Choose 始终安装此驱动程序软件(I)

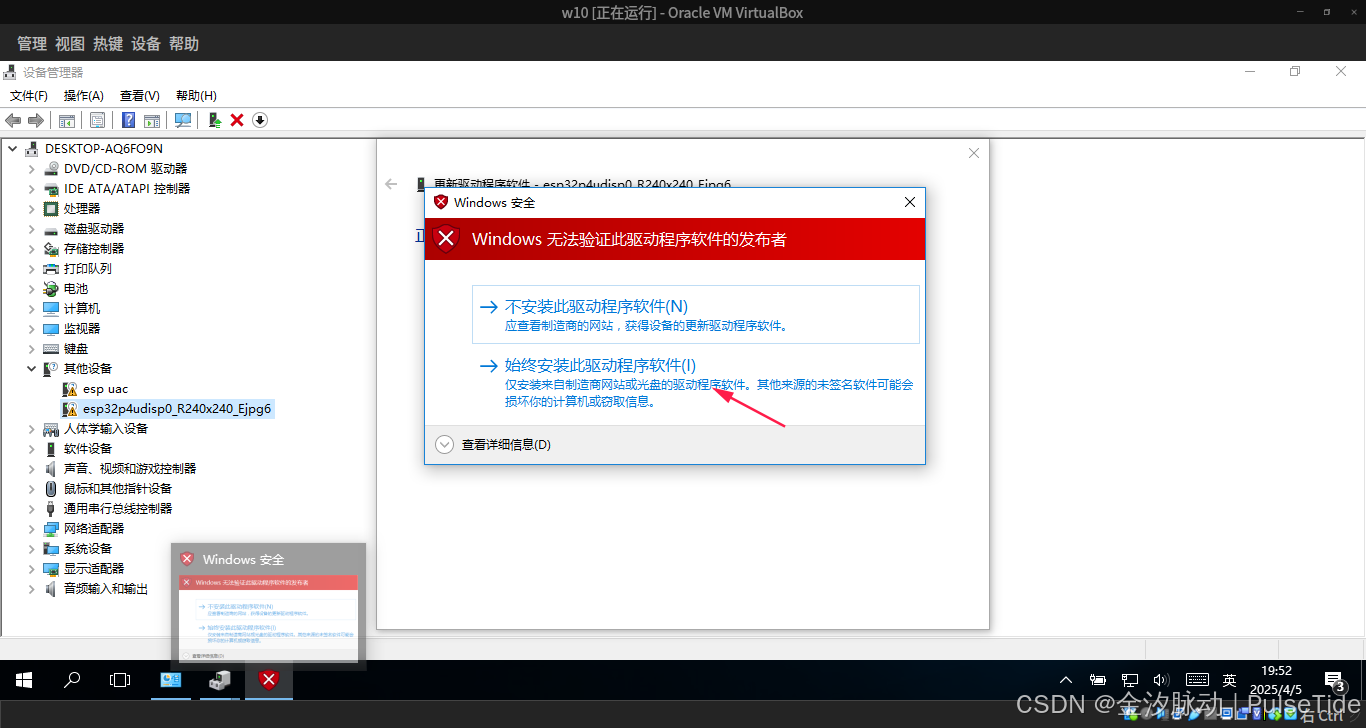click(x=695, y=382)
